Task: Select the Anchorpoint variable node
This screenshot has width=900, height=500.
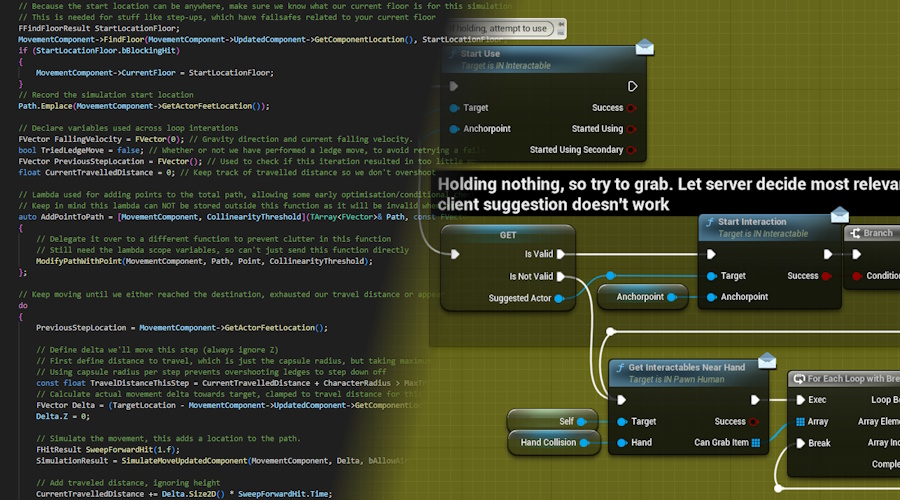Action: pos(642,297)
